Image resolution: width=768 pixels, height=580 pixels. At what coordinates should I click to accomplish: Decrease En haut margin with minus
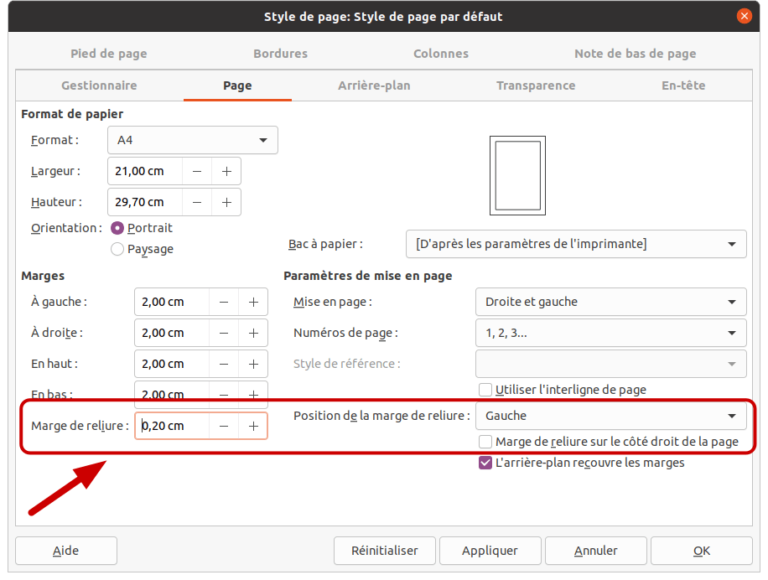[x=224, y=364]
